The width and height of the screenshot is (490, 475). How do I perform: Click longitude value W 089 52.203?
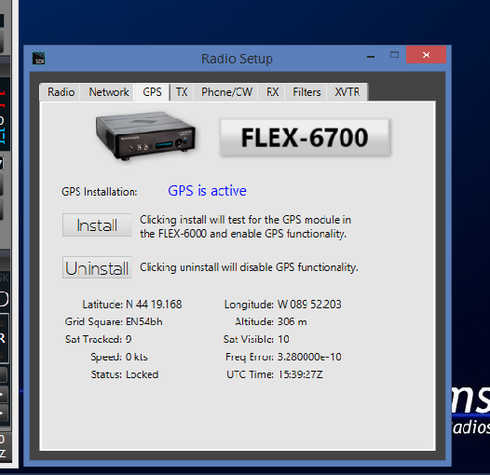[309, 304]
